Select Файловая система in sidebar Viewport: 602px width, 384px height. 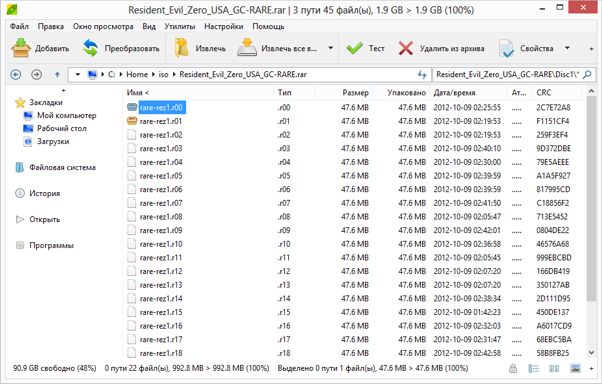pyautogui.click(x=55, y=167)
